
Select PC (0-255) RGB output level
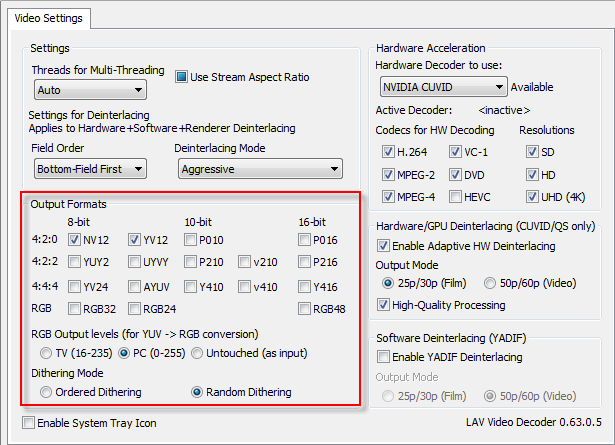pyautogui.click(x=124, y=353)
